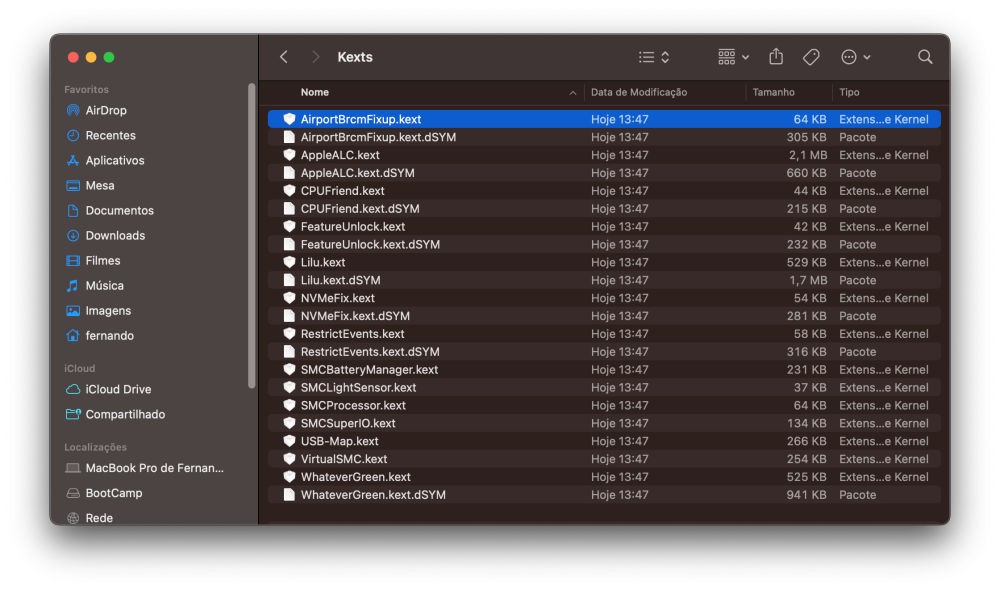This screenshot has height=591, width=1000.
Task: Select the WhateverGreen.kext.dSYM package
Action: 604,494
